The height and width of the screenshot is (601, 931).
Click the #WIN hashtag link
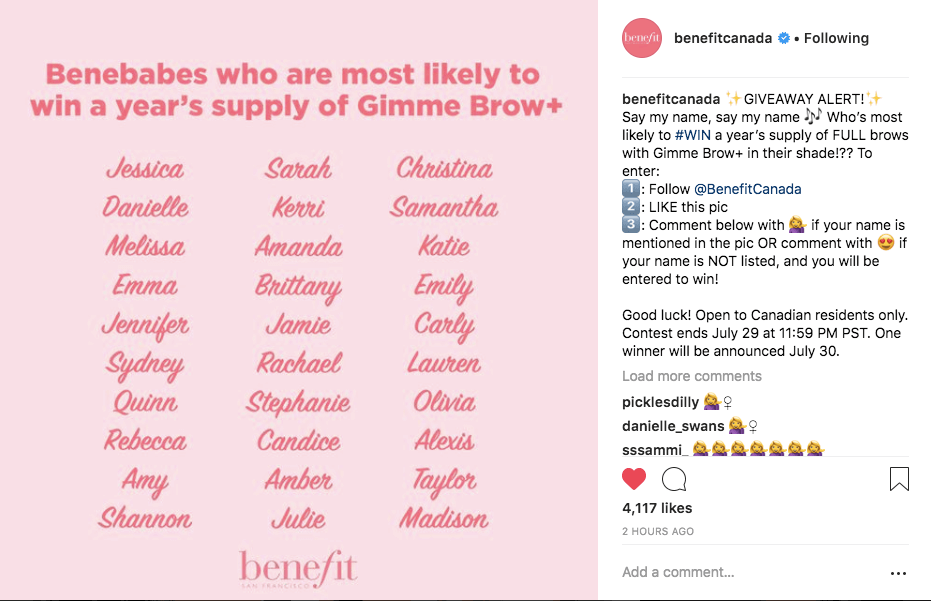pos(694,135)
